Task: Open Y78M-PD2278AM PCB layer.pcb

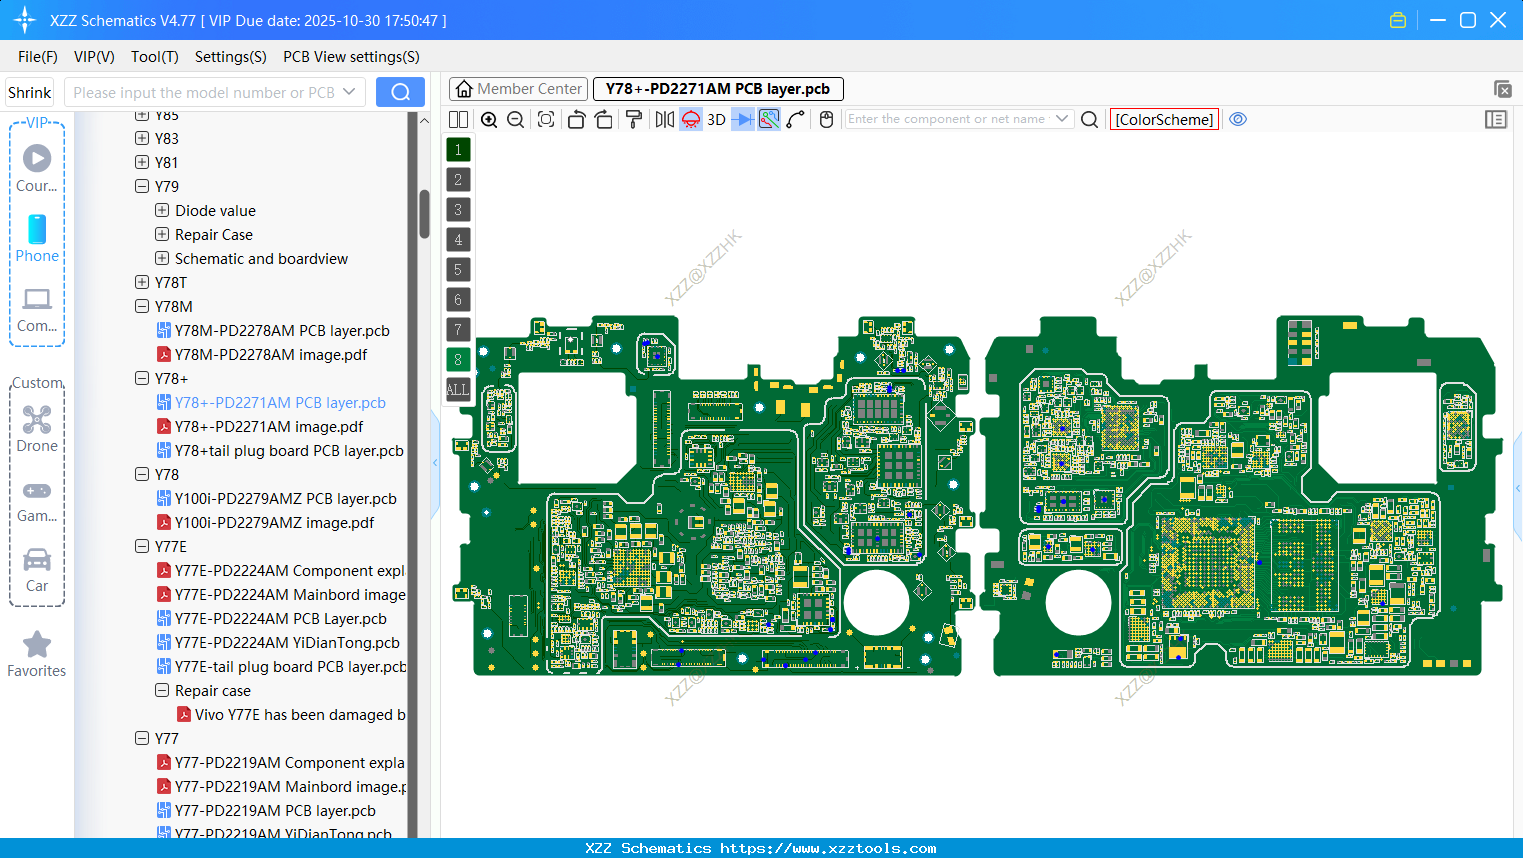Action: (x=282, y=330)
